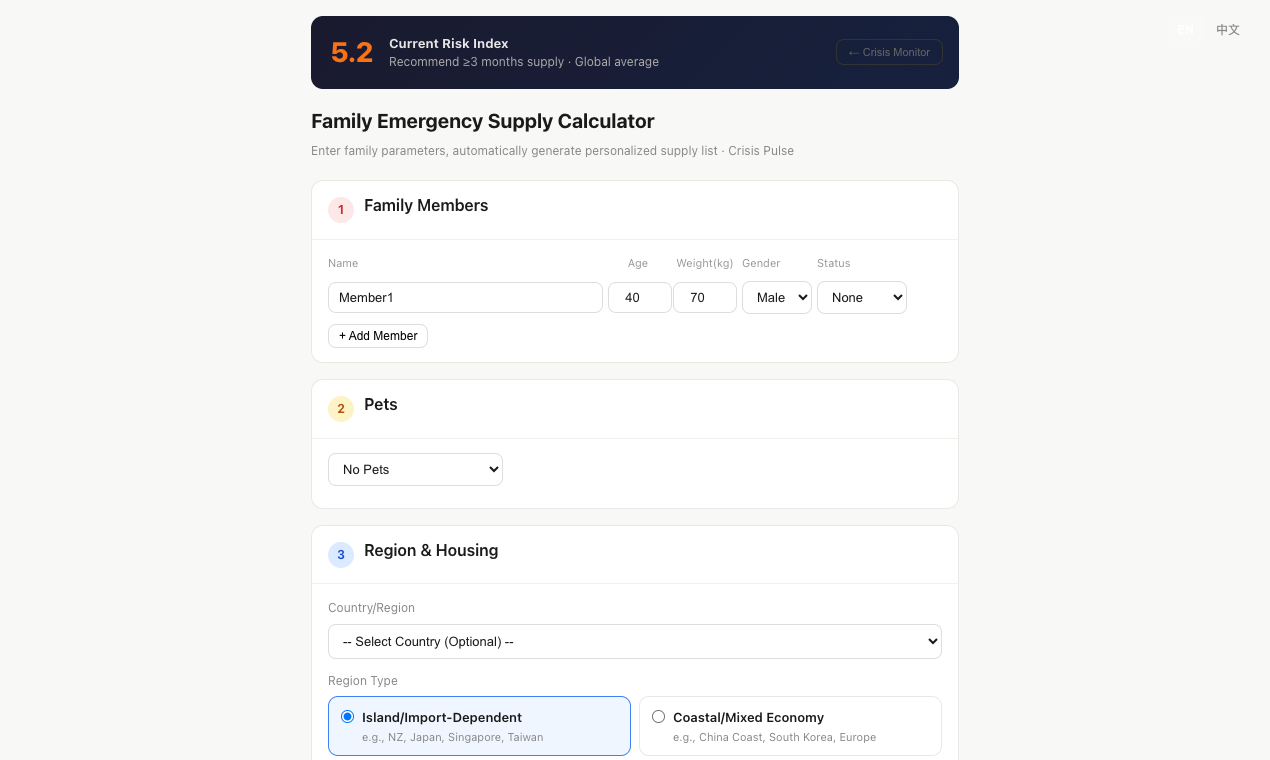The width and height of the screenshot is (1270, 760).
Task: Open the Gender dropdown for Member1
Action: pos(777,298)
